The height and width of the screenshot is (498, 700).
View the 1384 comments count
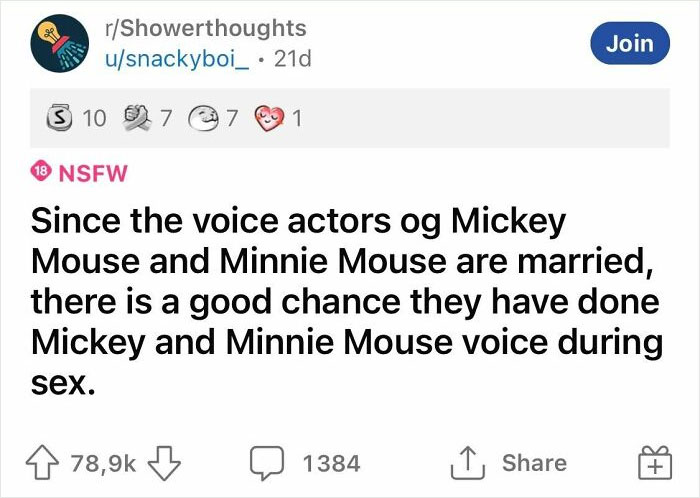pos(331,463)
